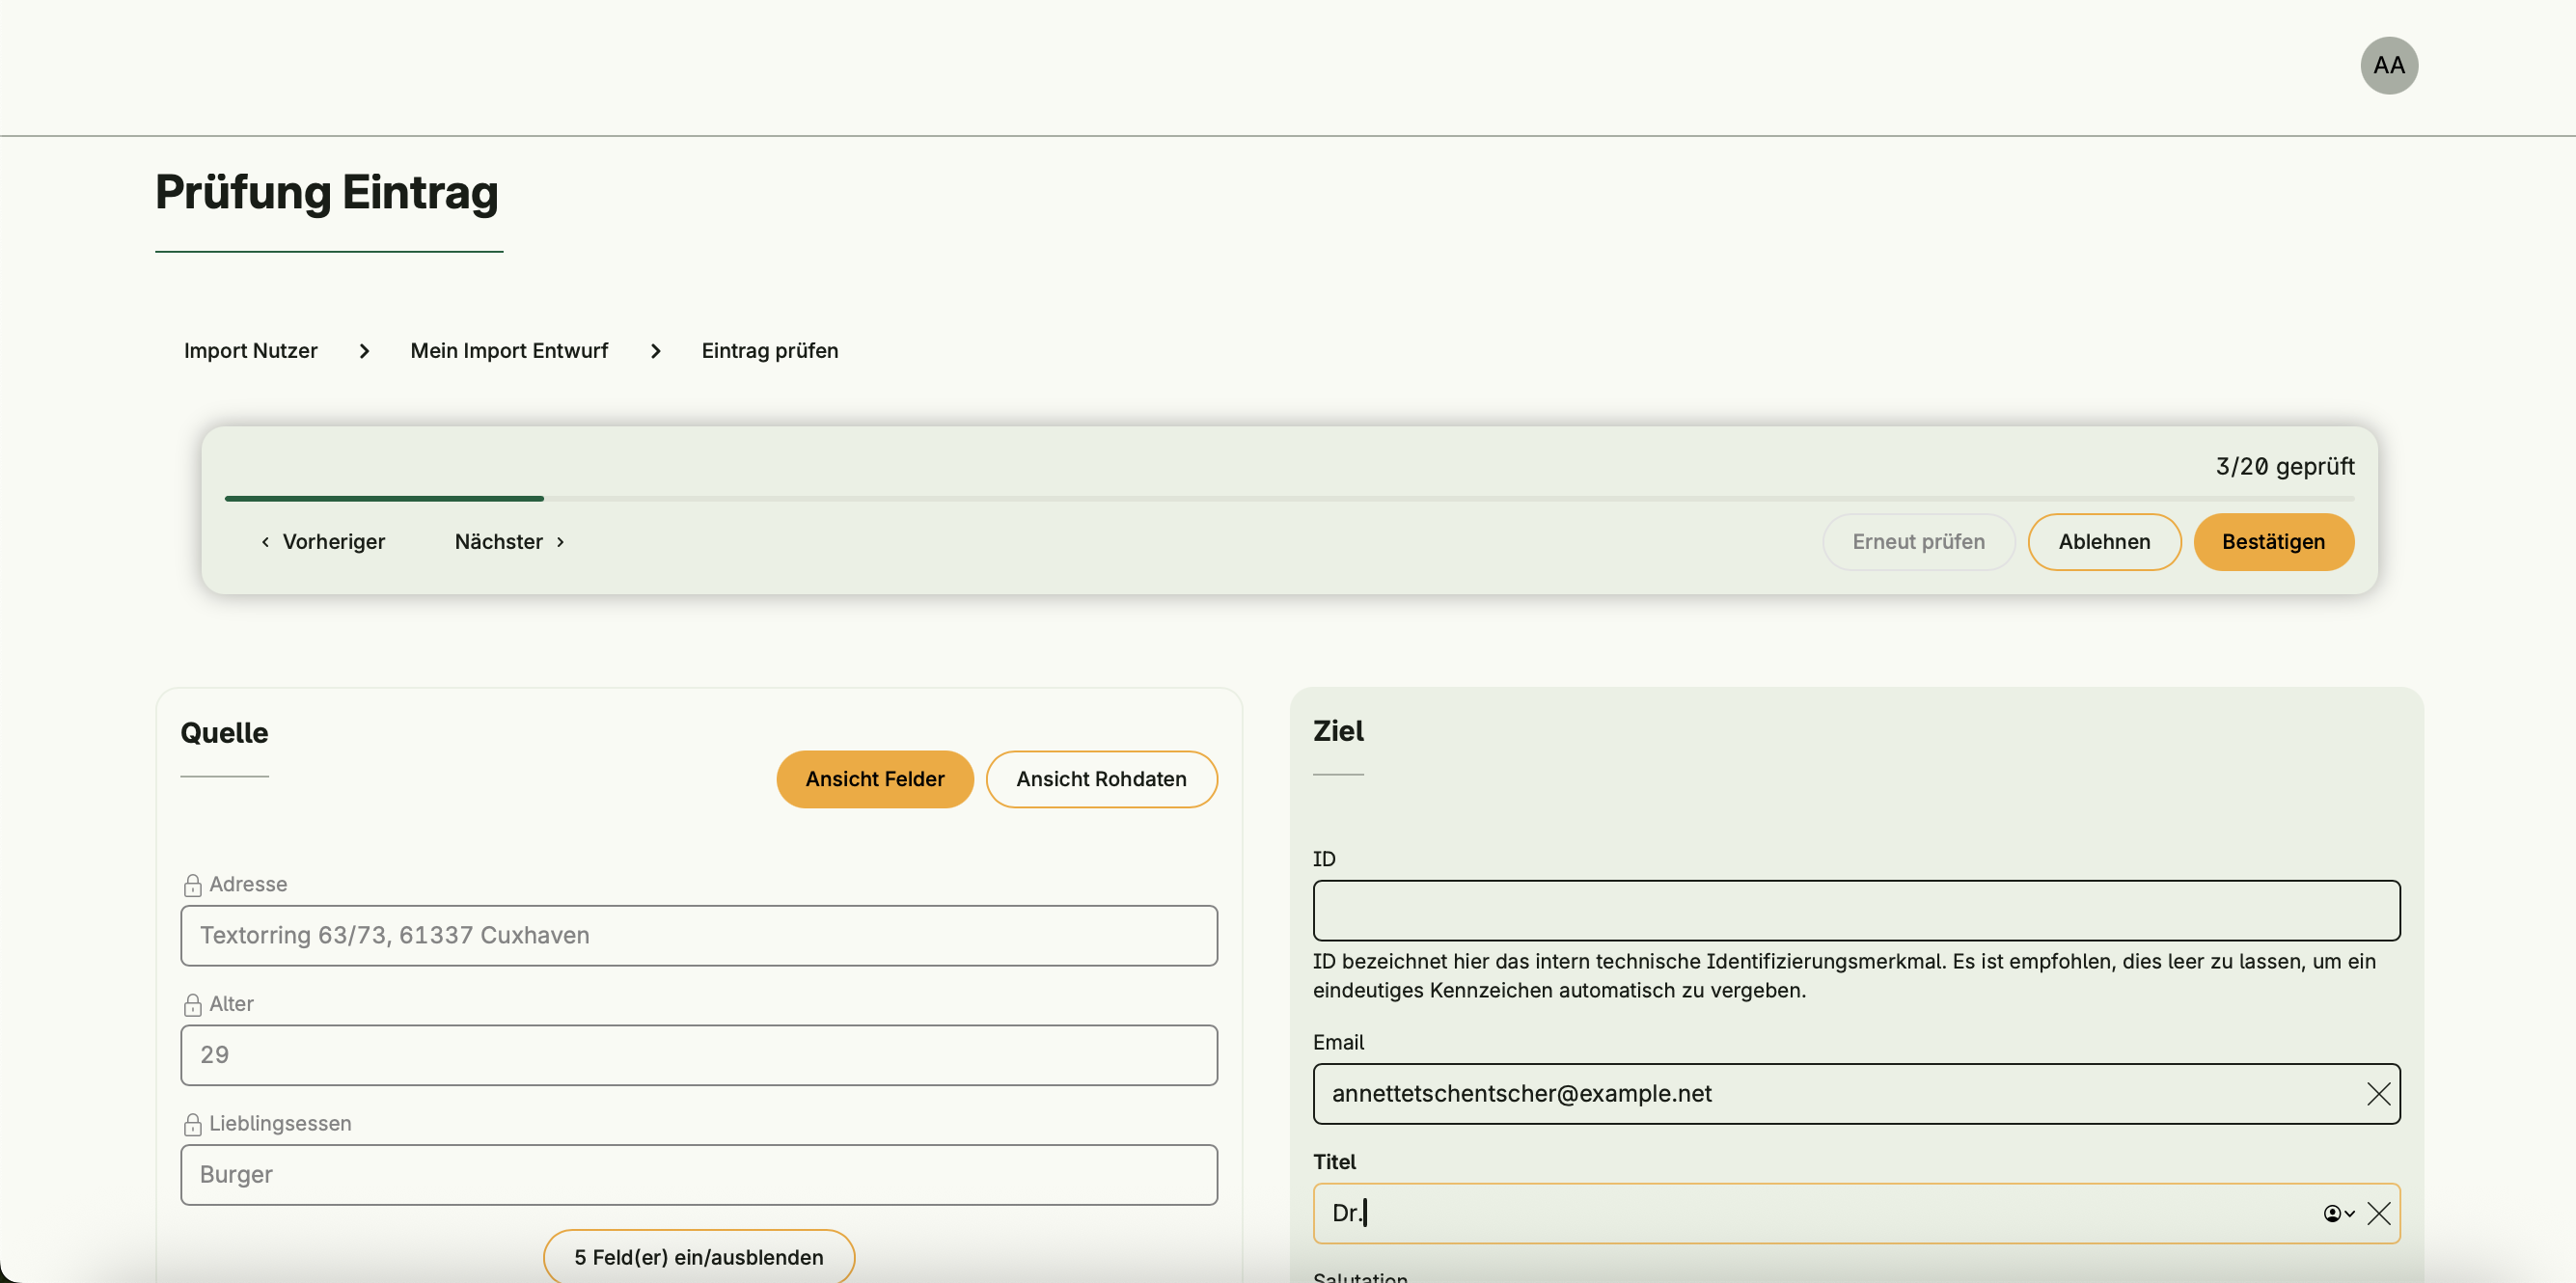Click chevron after Import Nutzer breadcrumb
The width and height of the screenshot is (2576, 1283).
(x=364, y=351)
